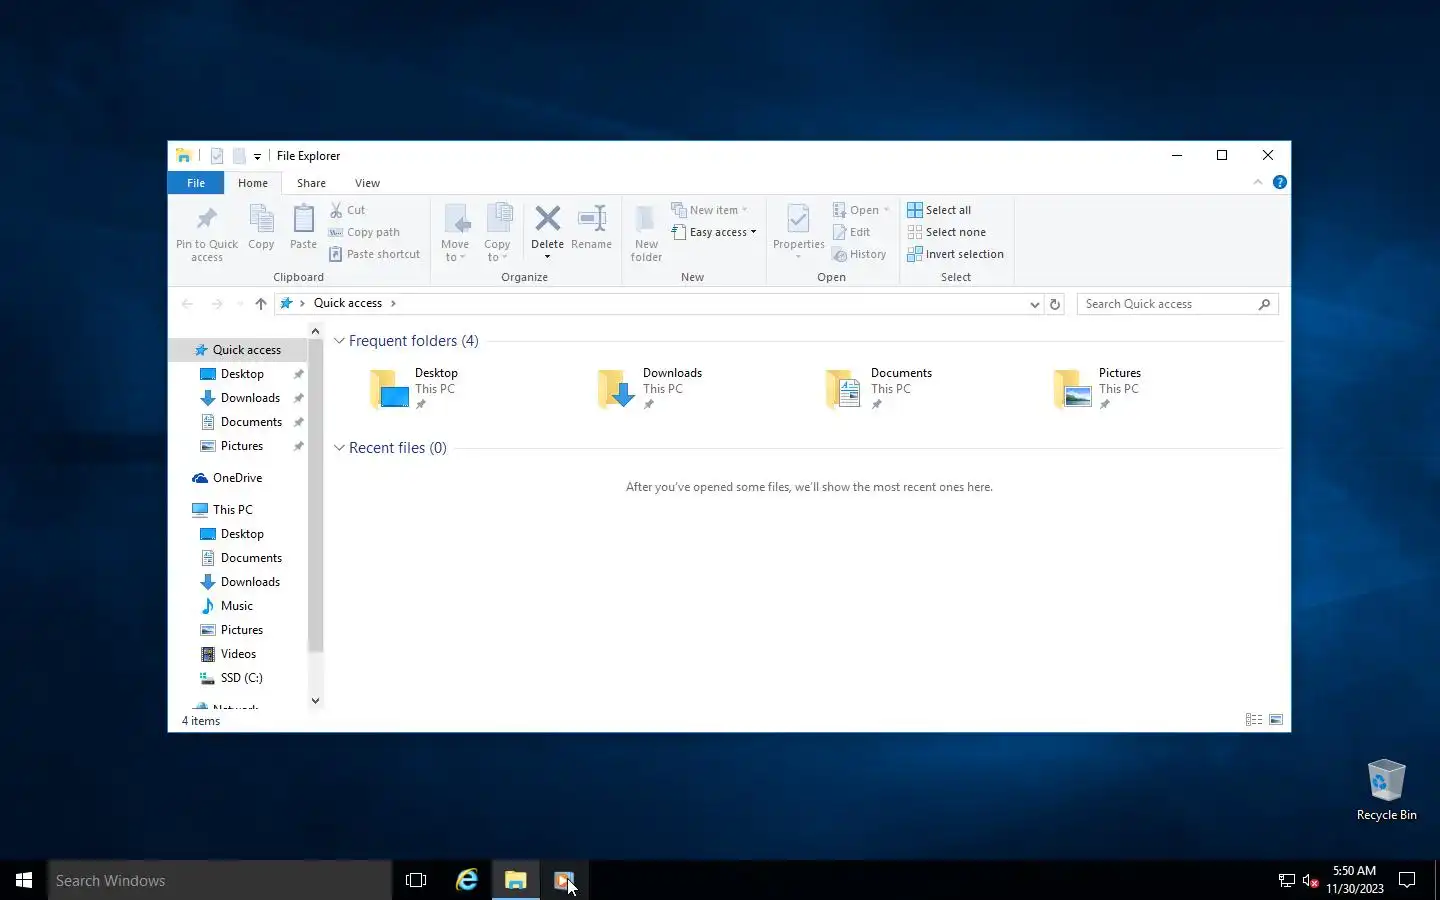Select pinned Downloads under Quick access
The image size is (1440, 900).
point(240,398)
